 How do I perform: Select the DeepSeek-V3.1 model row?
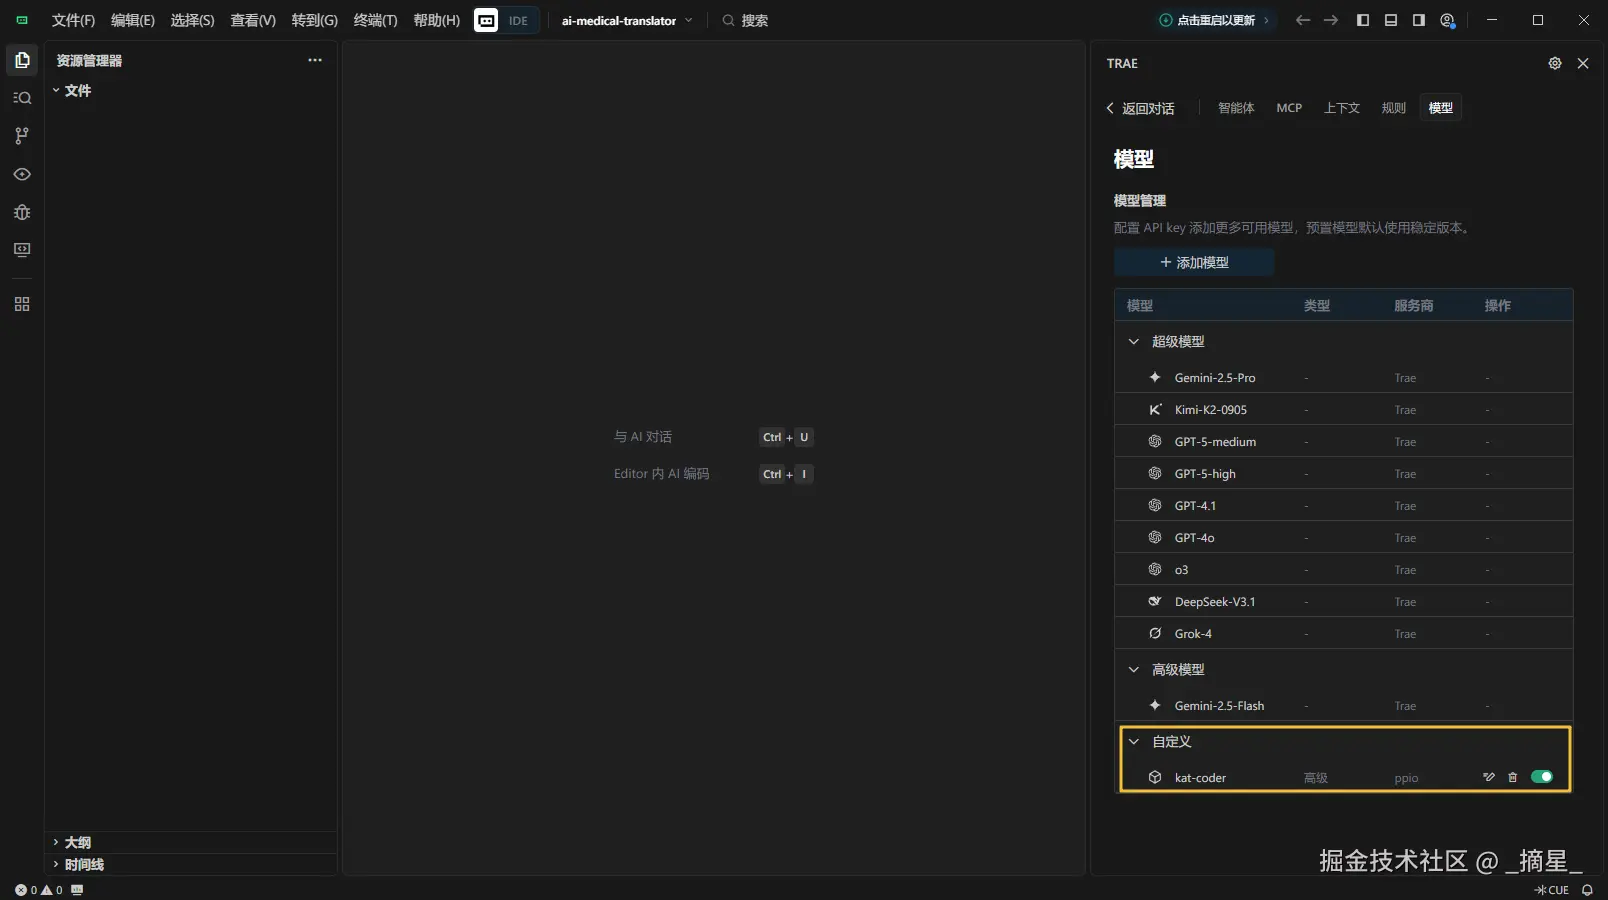point(1344,601)
